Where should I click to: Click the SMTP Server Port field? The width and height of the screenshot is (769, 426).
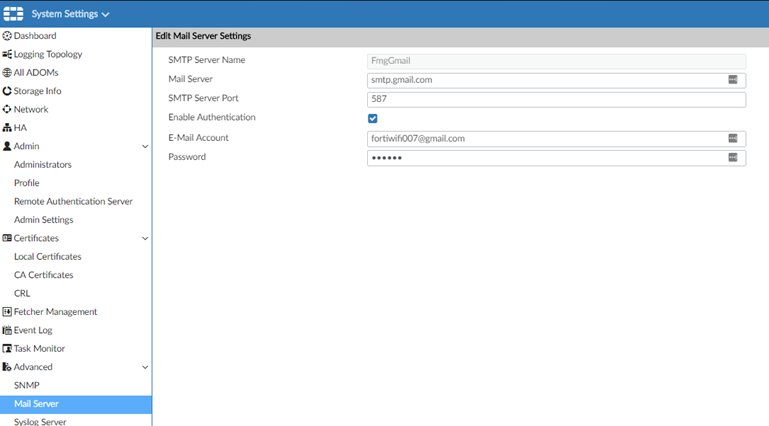coord(556,99)
